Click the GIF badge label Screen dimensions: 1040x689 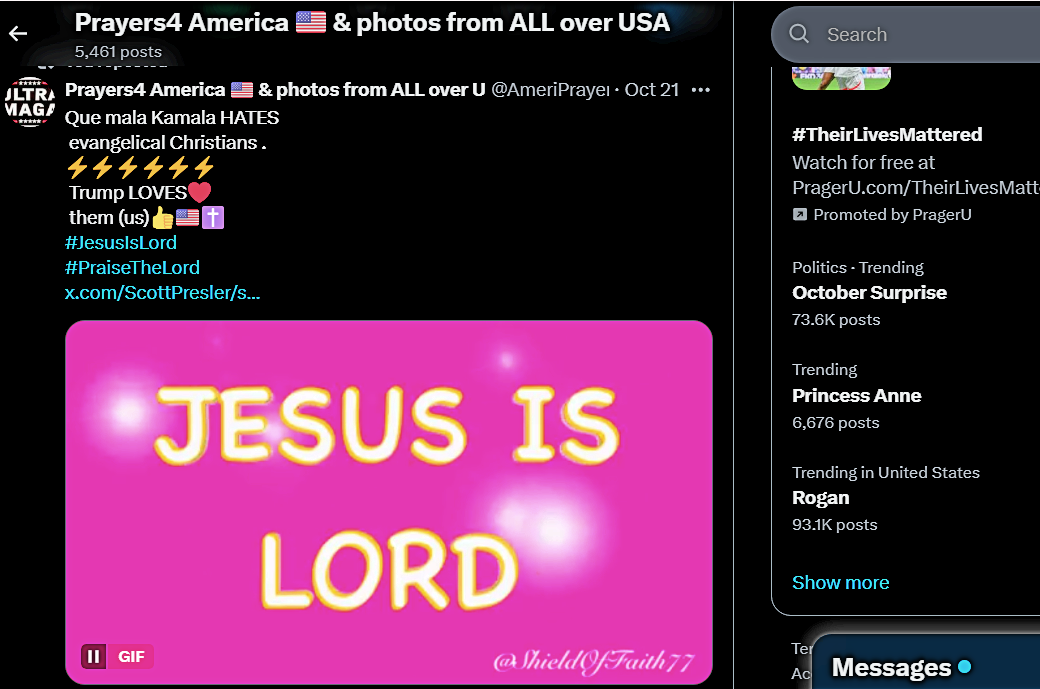pyautogui.click(x=131, y=657)
